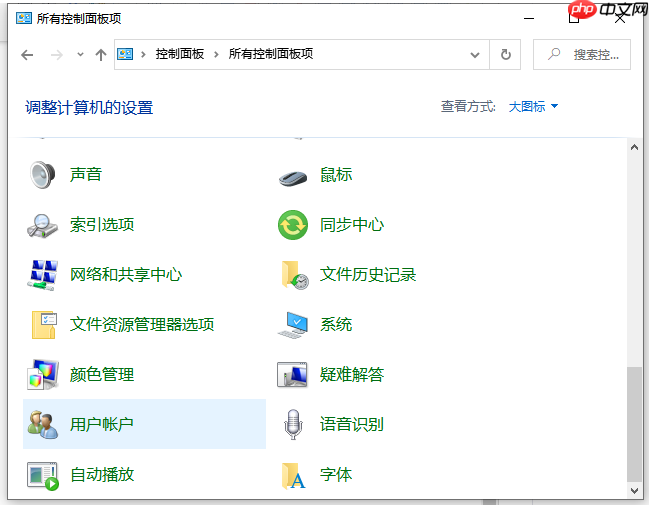
Task: Go back with the back arrow
Action: tap(27, 55)
